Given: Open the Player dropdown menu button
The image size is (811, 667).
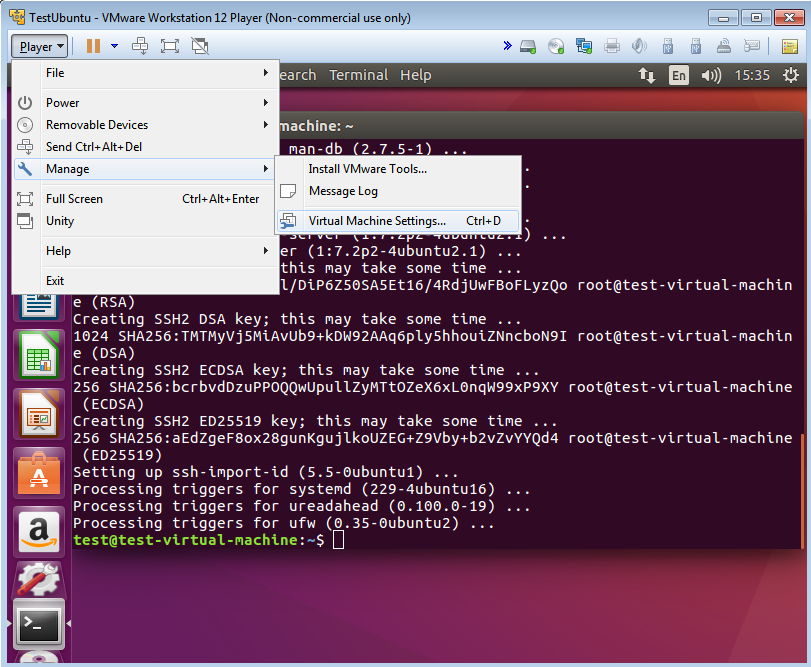Looking at the screenshot, I should point(41,46).
